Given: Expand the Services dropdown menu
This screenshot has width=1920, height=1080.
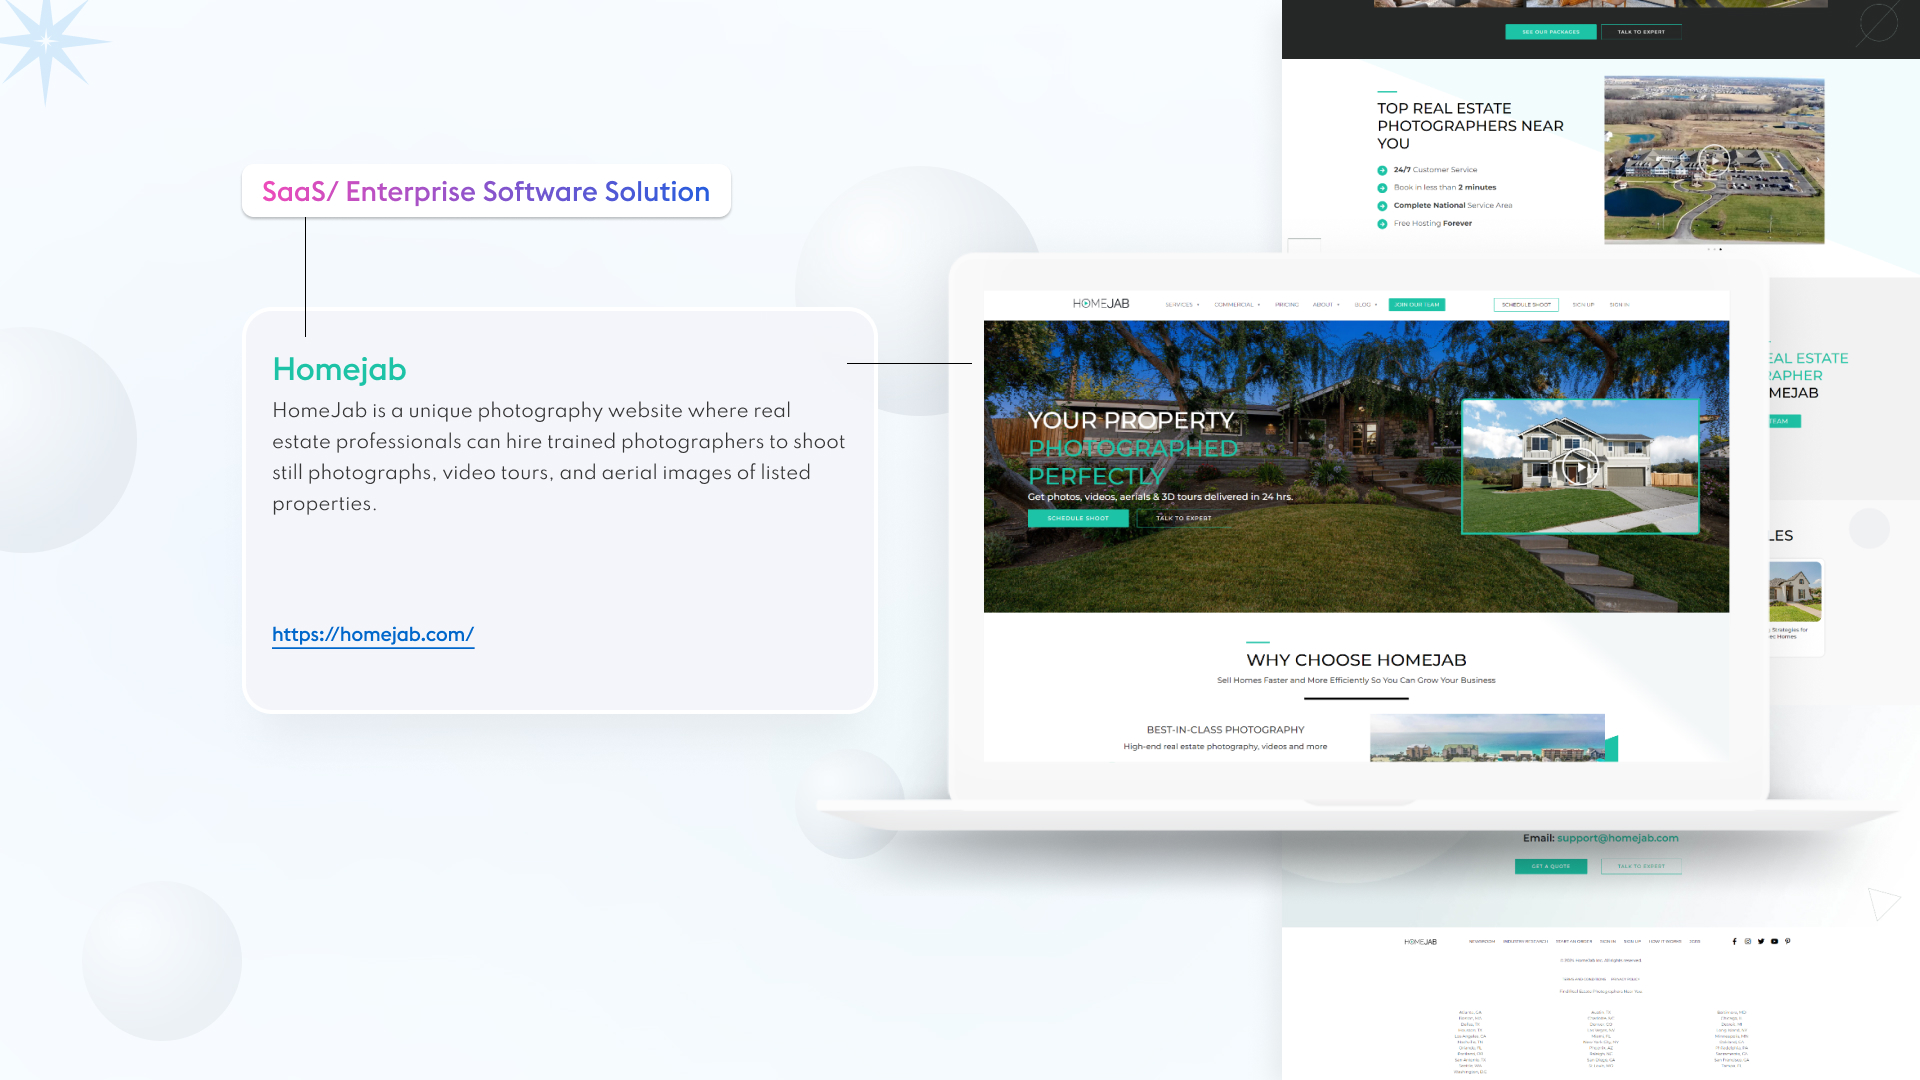Looking at the screenshot, I should coord(1182,305).
